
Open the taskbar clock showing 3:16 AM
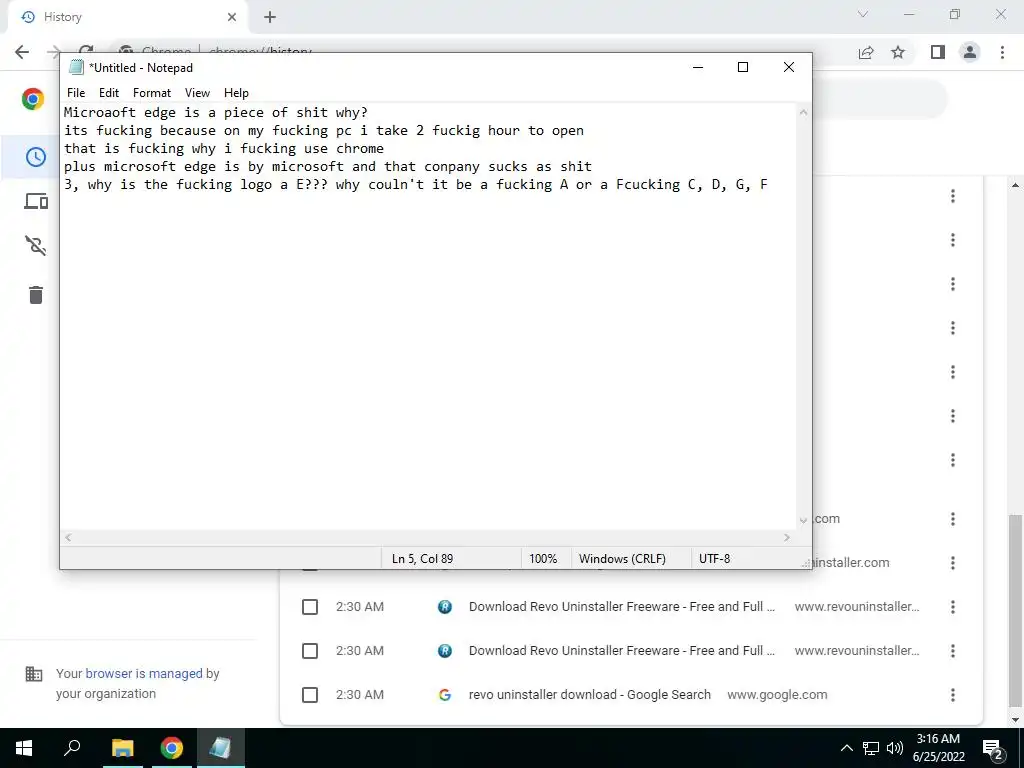pyautogui.click(x=938, y=748)
